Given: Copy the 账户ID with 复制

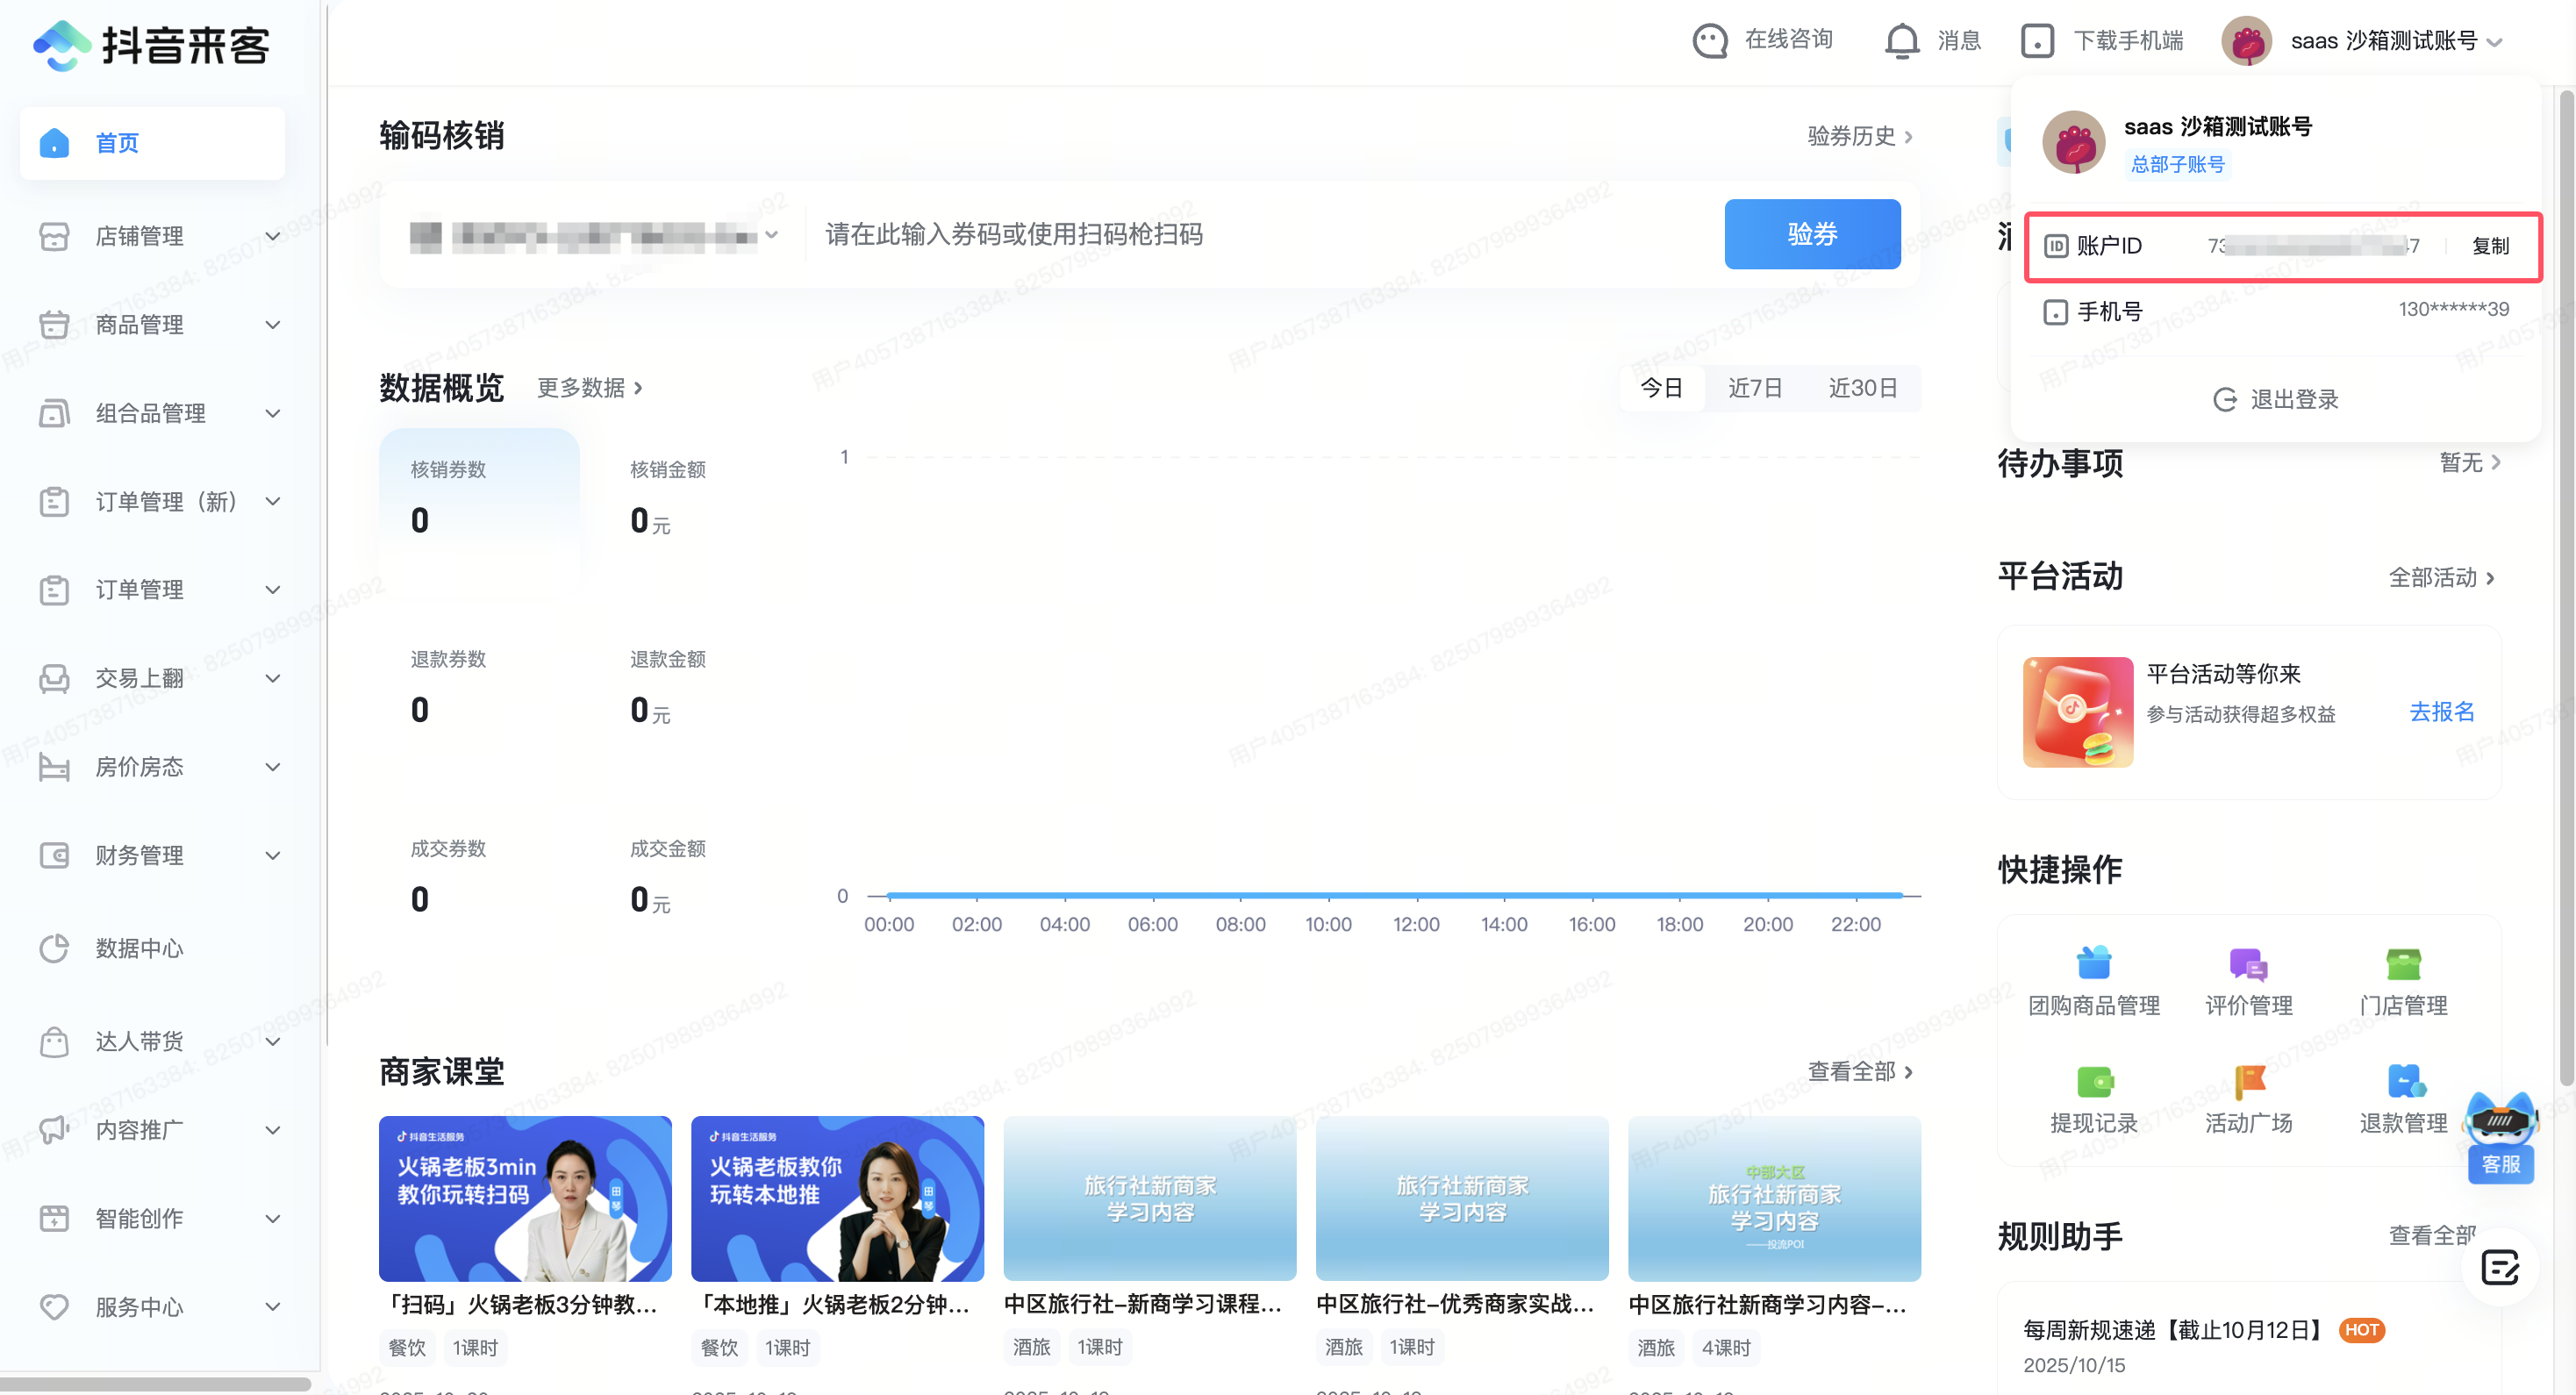Looking at the screenshot, I should [x=2489, y=246].
